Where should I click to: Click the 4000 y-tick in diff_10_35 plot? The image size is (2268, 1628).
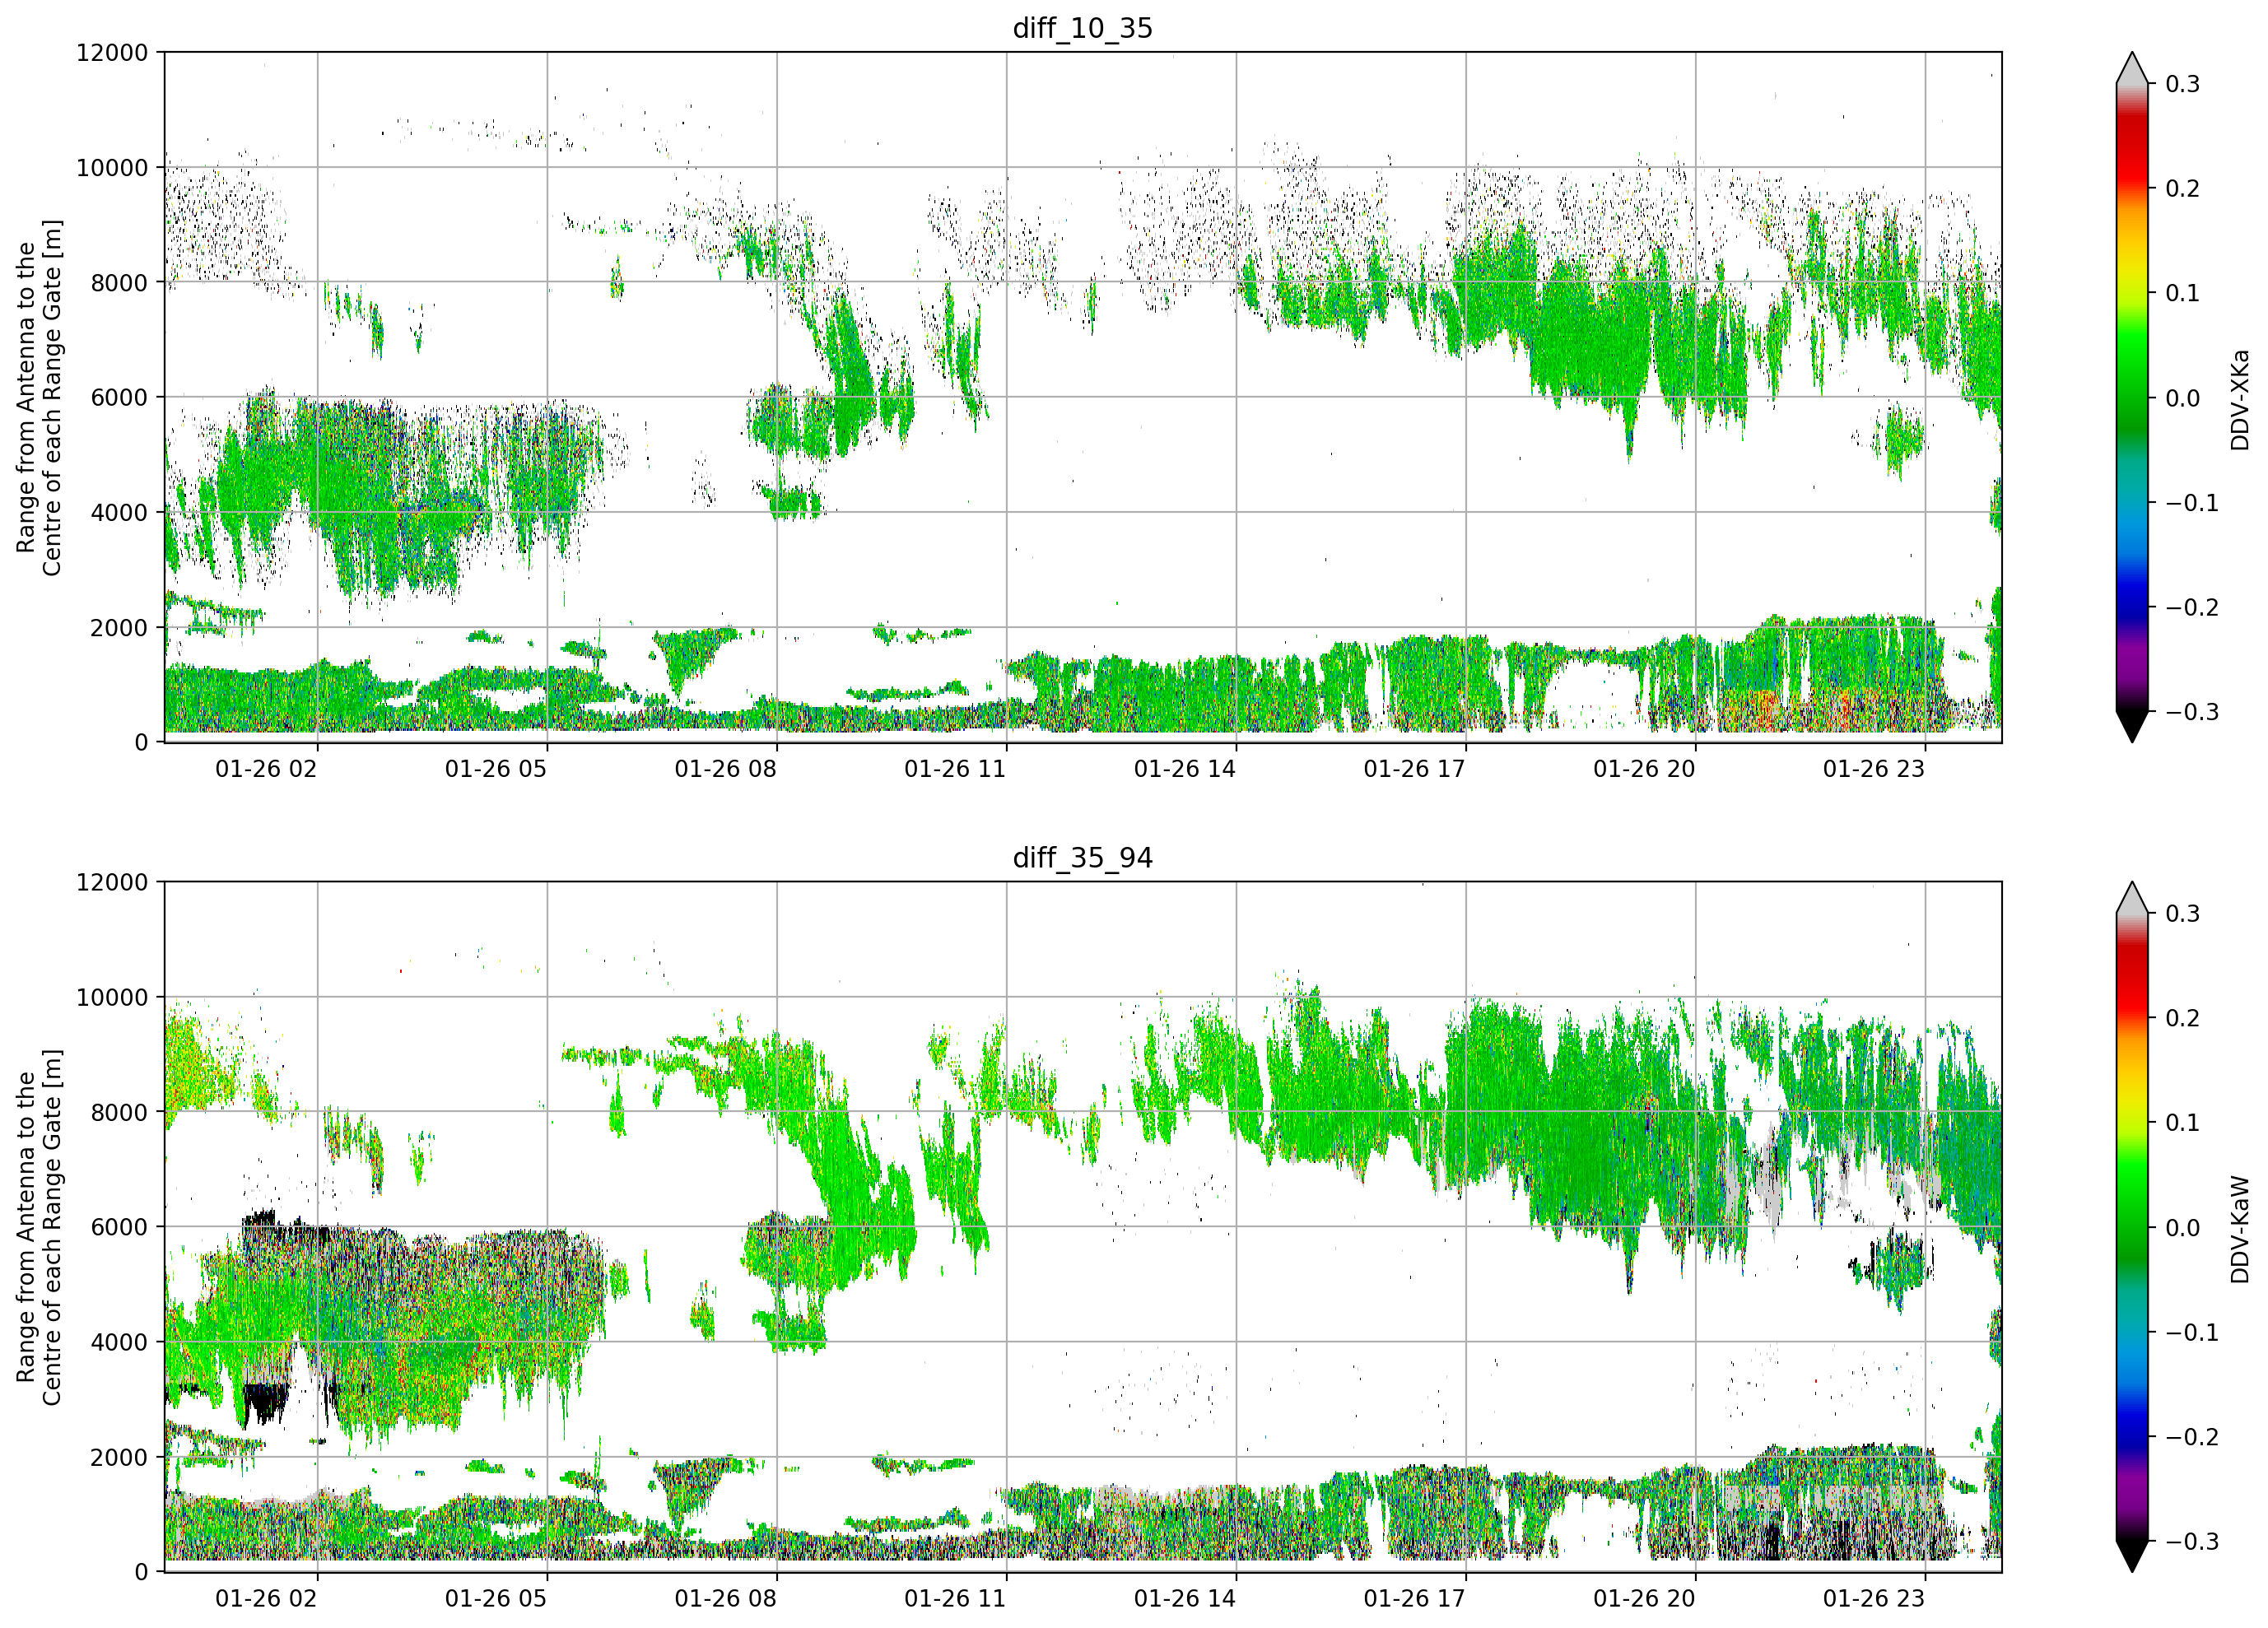click(x=119, y=513)
